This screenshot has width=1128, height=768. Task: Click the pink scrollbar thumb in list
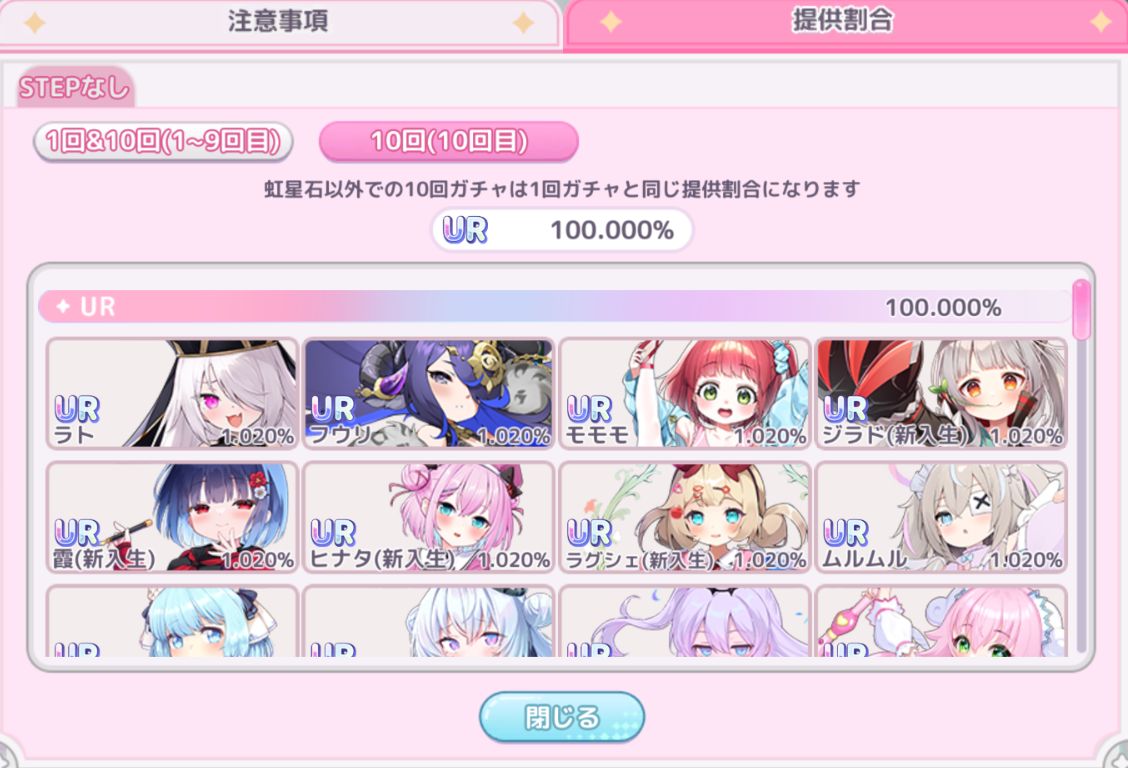1081,310
